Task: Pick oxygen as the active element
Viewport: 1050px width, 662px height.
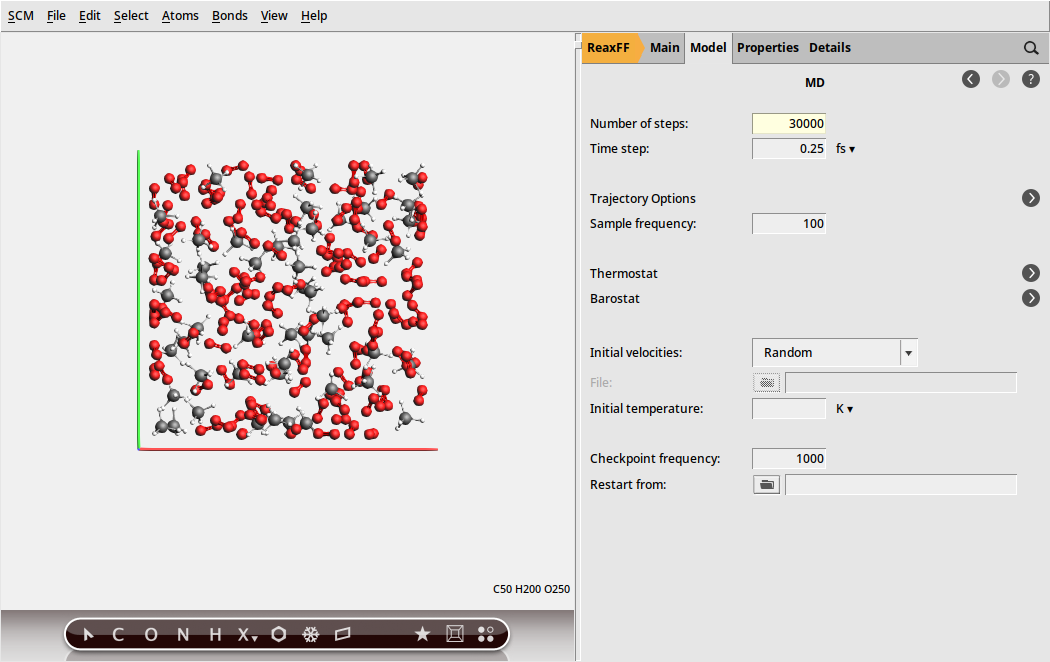Action: (x=151, y=633)
